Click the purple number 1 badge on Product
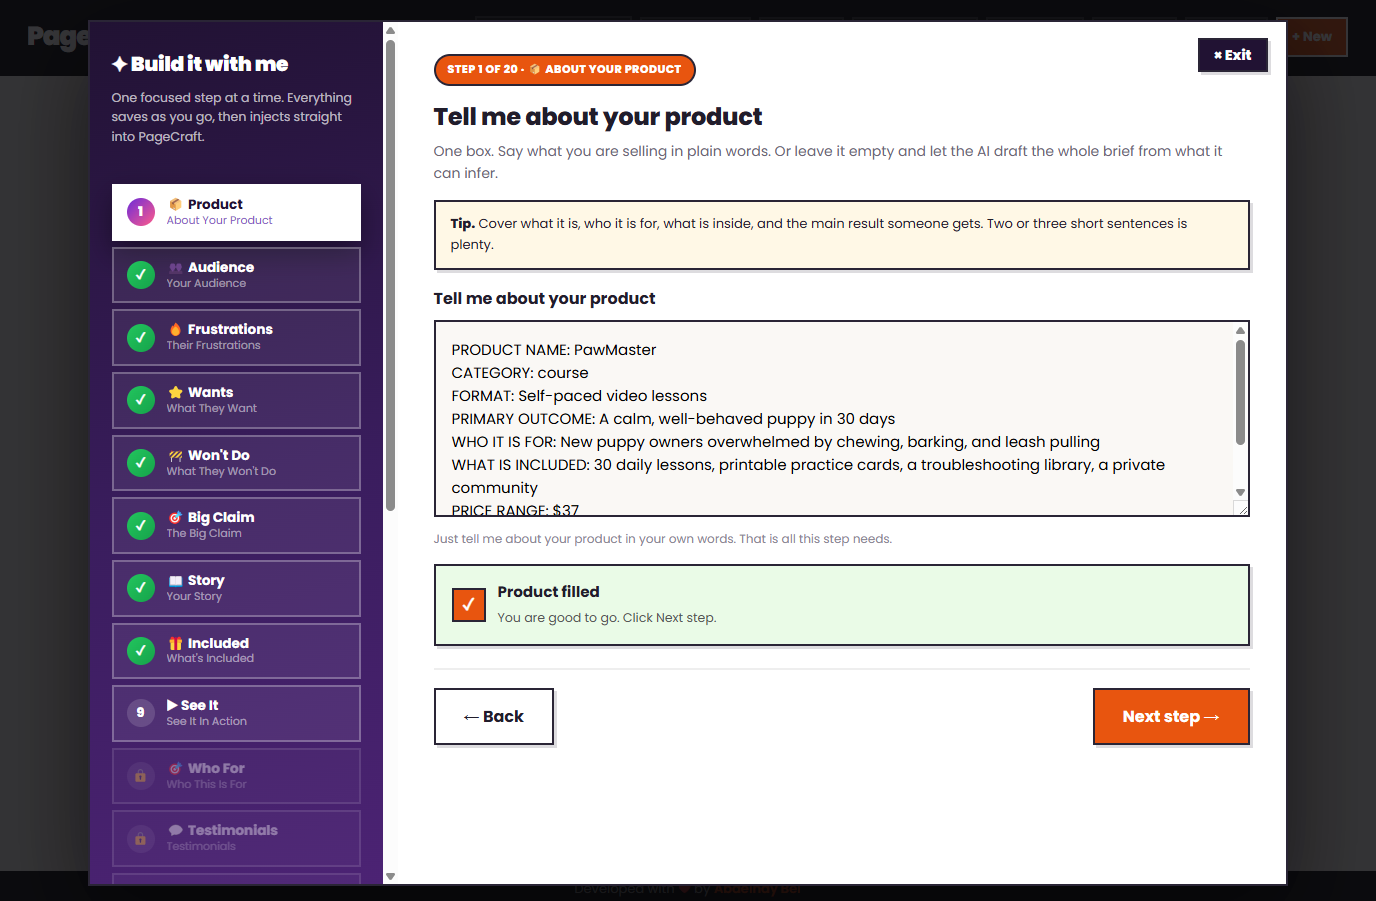1376x901 pixels. point(141,211)
